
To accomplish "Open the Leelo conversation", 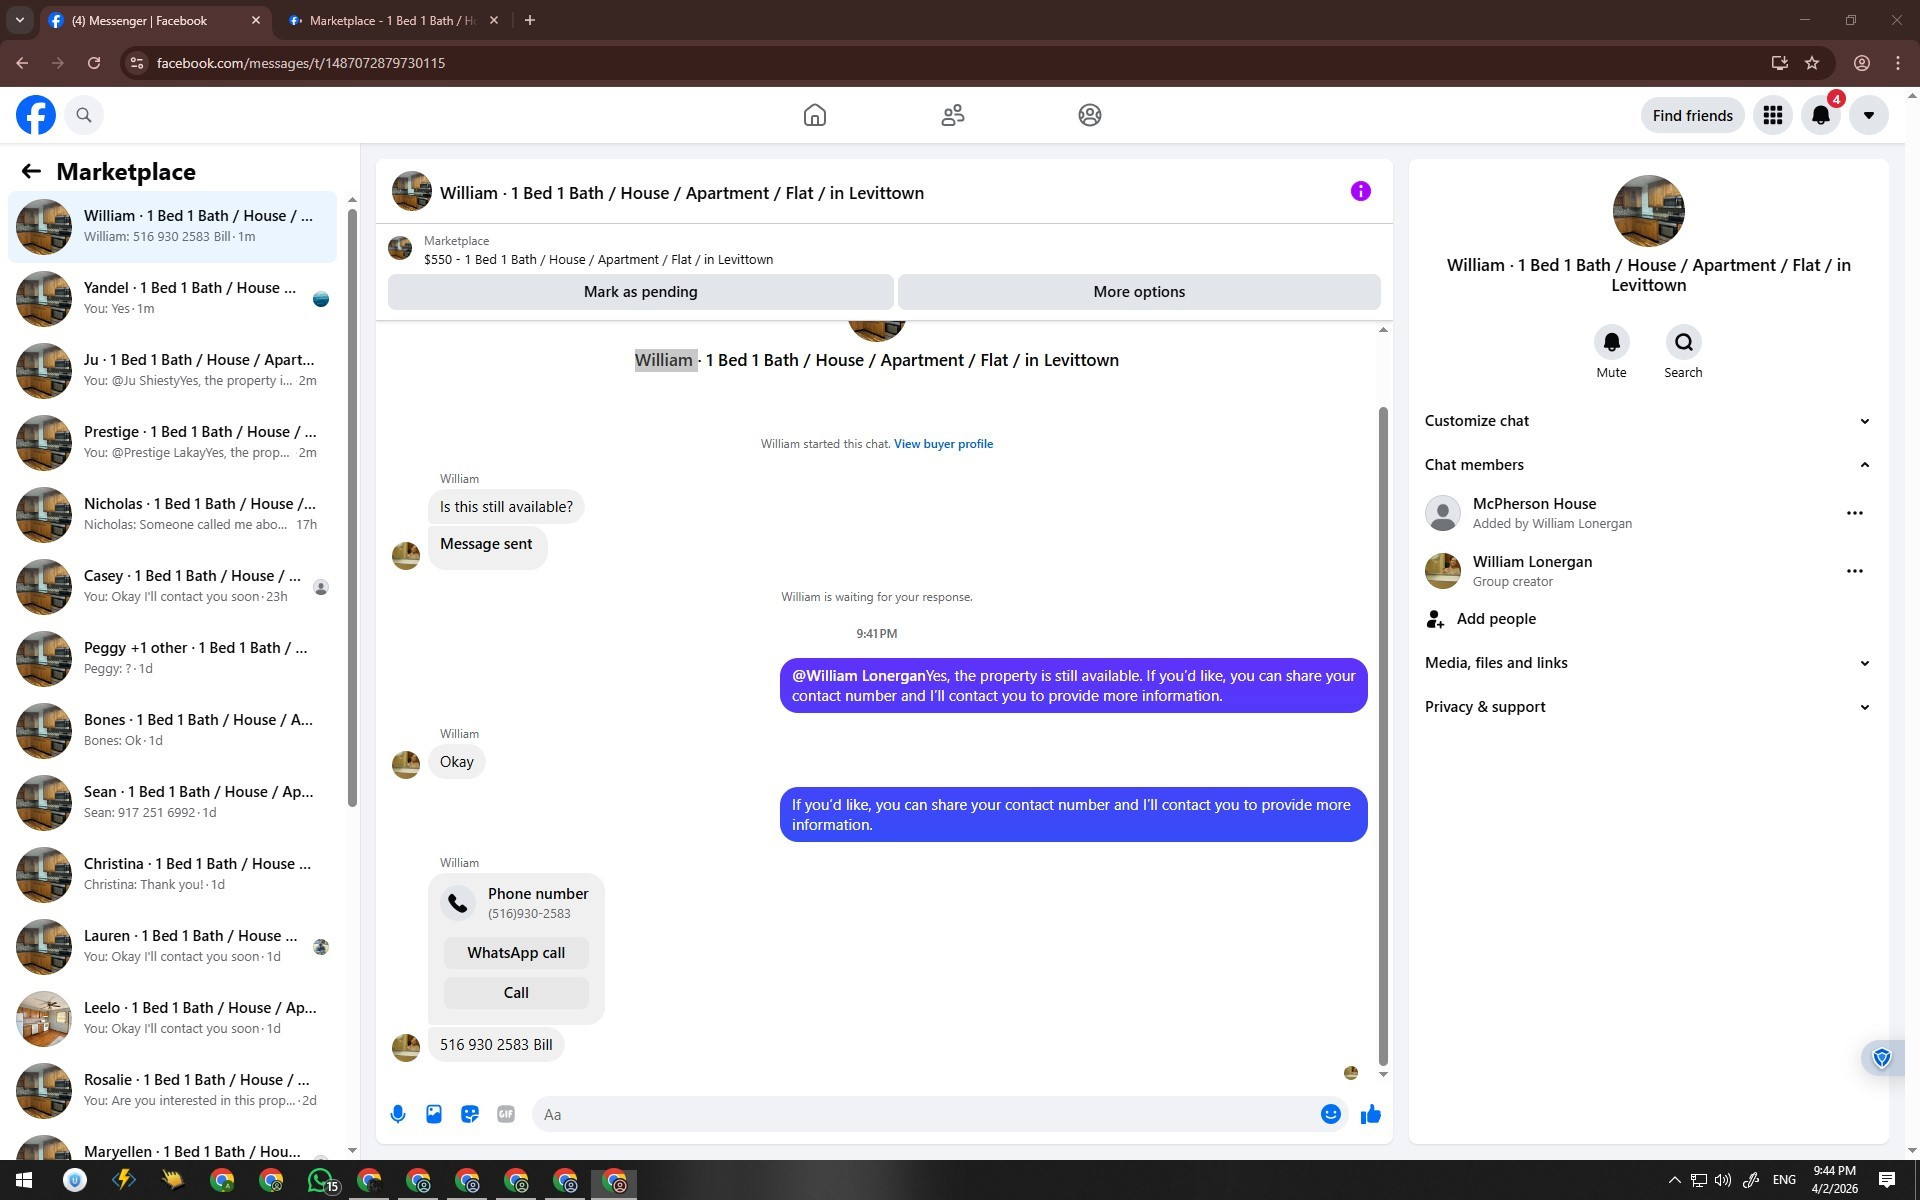I will [173, 1018].
